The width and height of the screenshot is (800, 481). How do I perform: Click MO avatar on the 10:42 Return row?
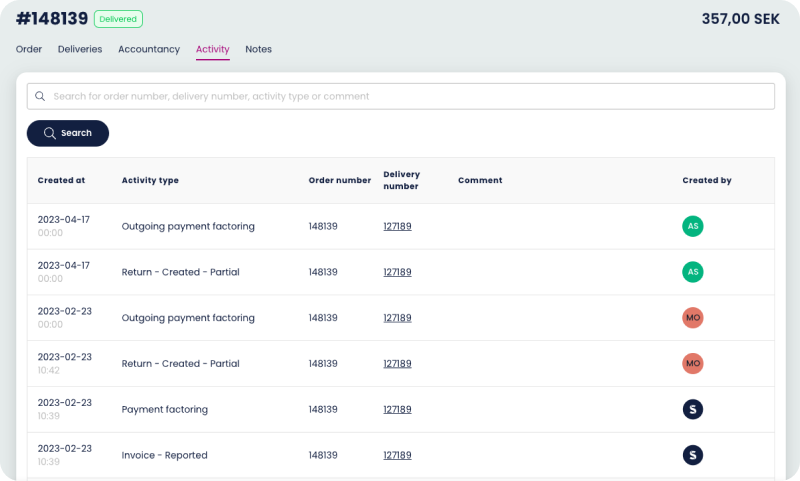pos(692,364)
